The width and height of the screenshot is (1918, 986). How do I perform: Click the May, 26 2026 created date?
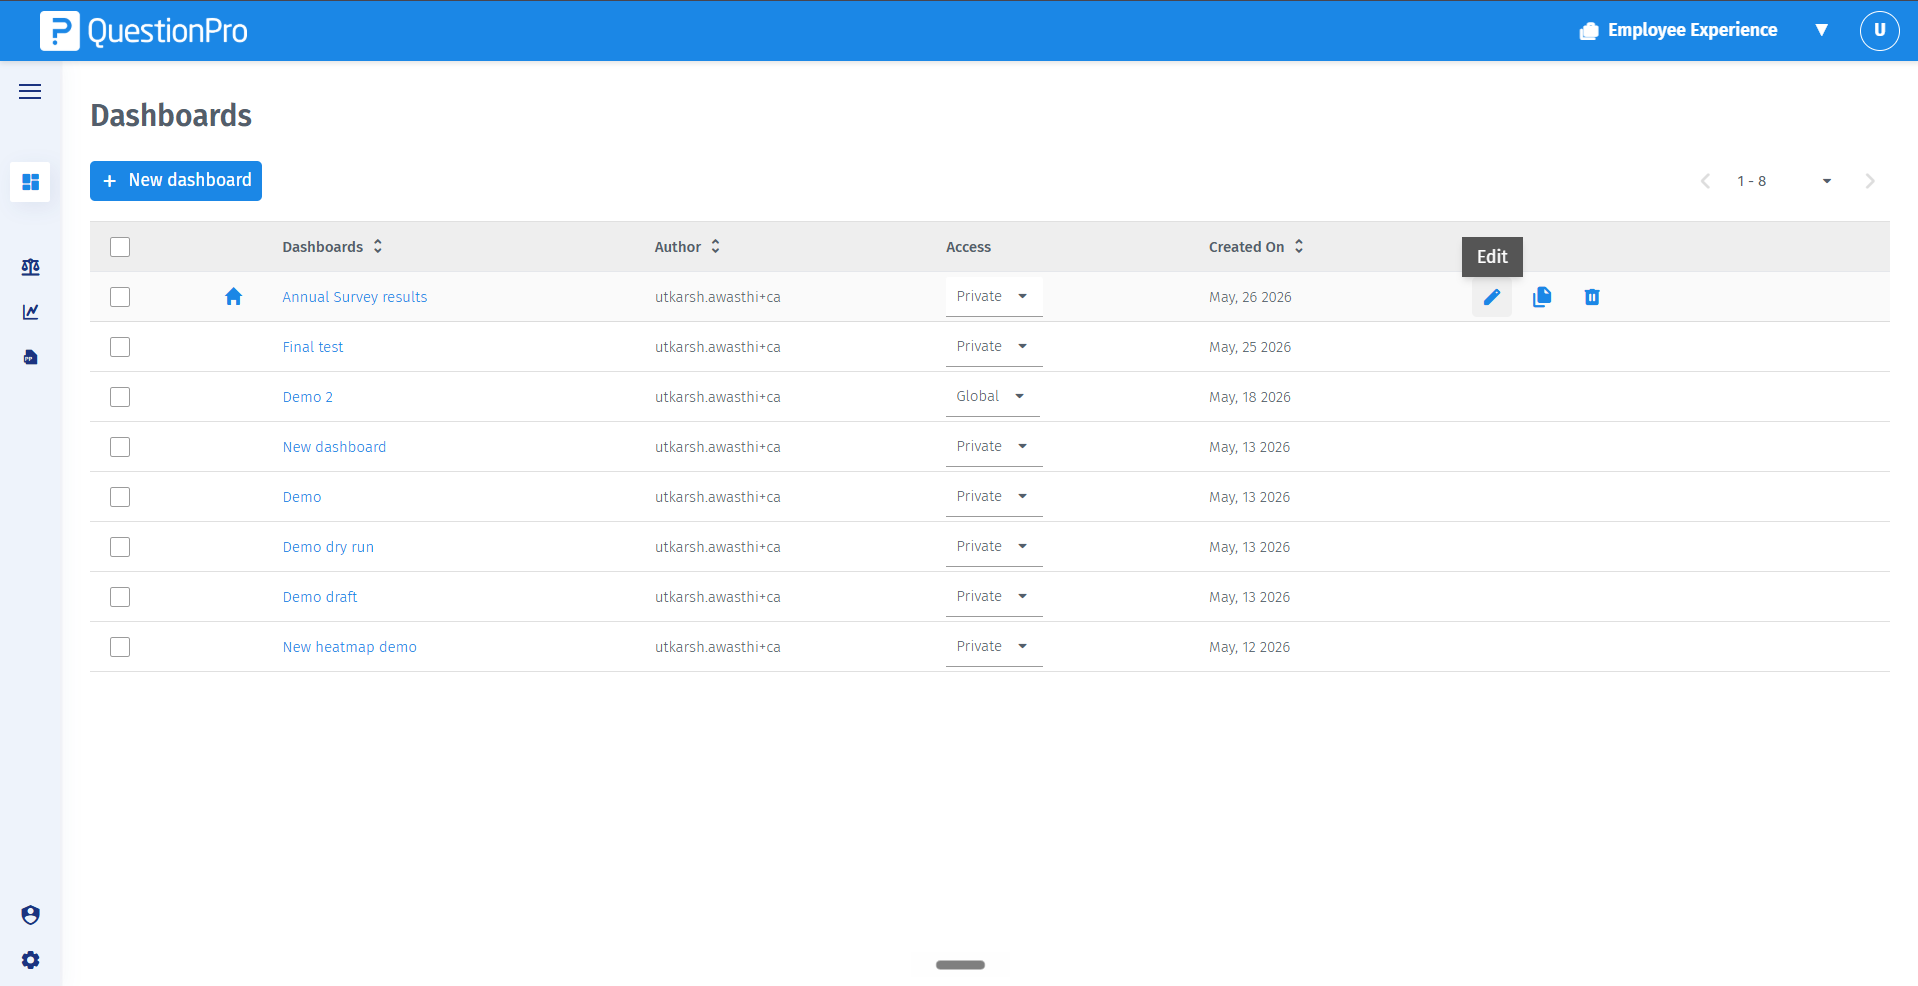click(1250, 297)
